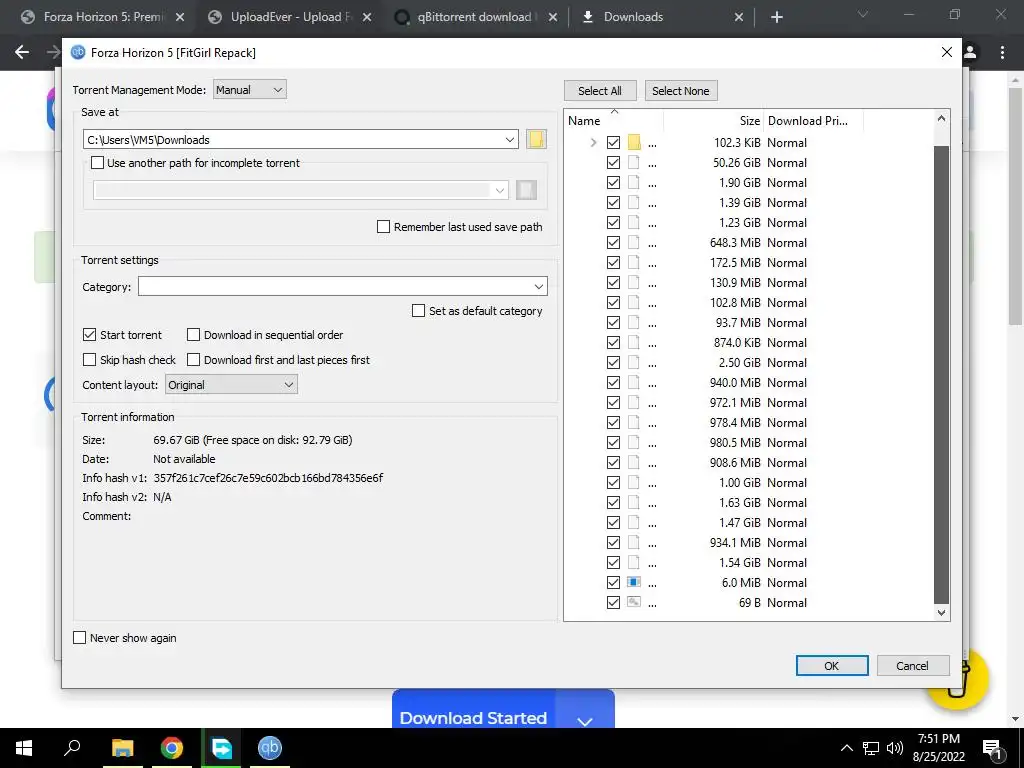
Task: Open File Explorer from the taskbar
Action: click(122, 748)
